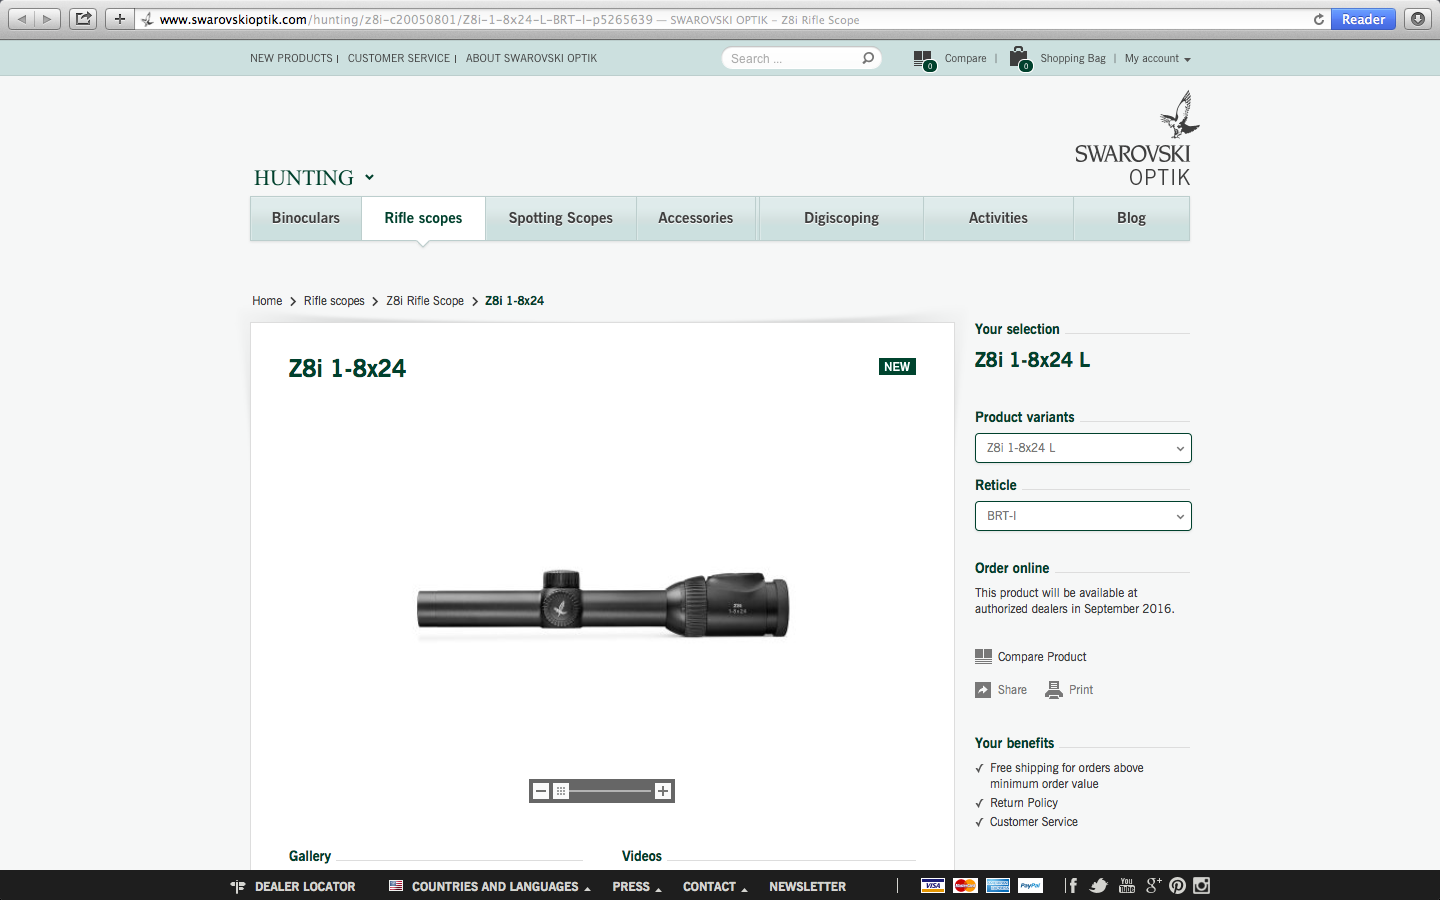1440x900 pixels.
Task: Go to Z8i Rifle Scope breadcrumb
Action: (x=425, y=301)
